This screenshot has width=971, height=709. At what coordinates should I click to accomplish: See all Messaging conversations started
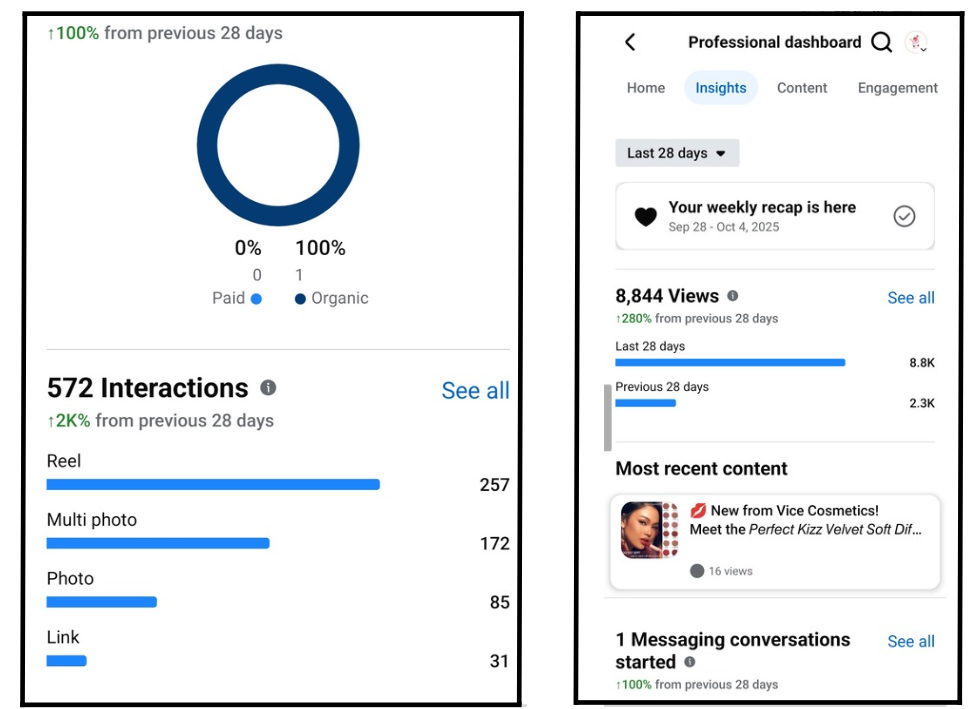pos(911,642)
